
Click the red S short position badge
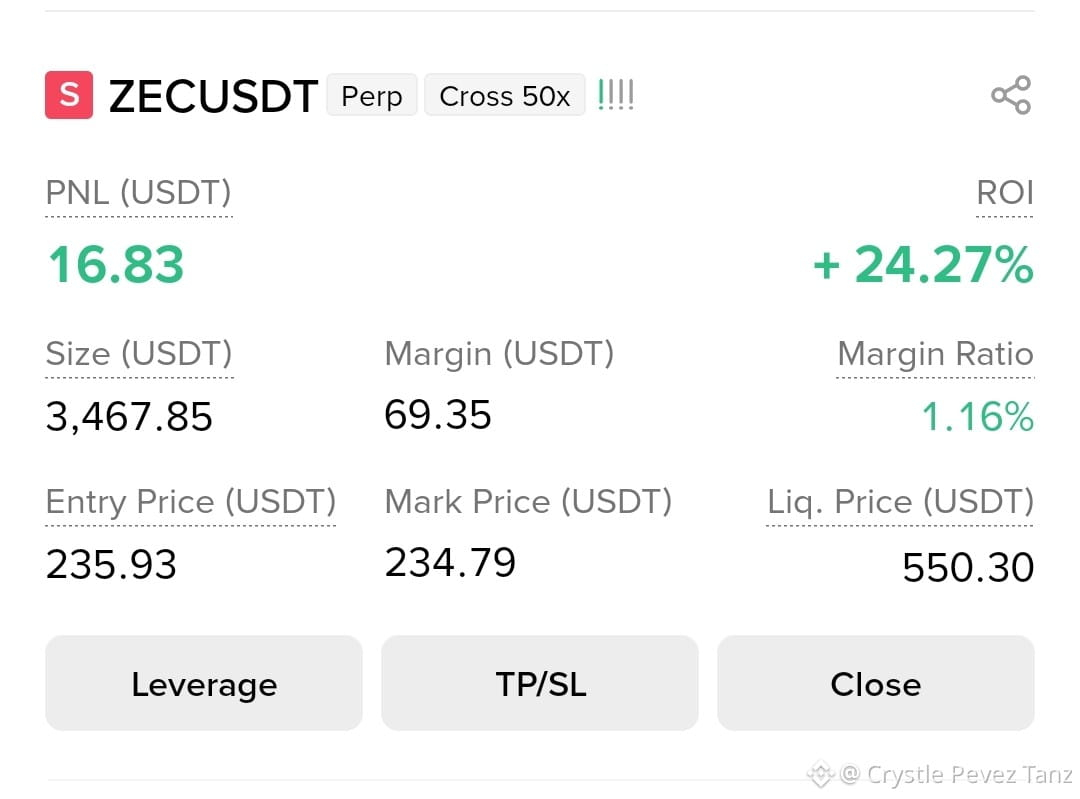[x=69, y=95]
